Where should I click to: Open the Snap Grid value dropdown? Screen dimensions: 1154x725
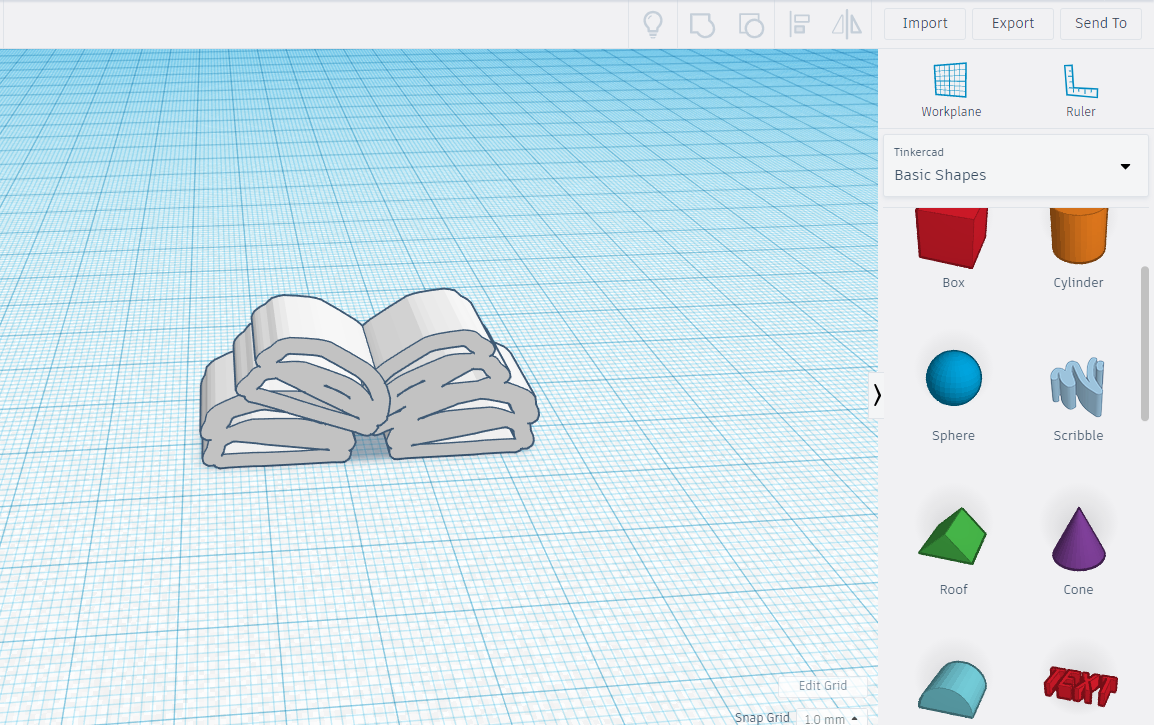coord(831,718)
